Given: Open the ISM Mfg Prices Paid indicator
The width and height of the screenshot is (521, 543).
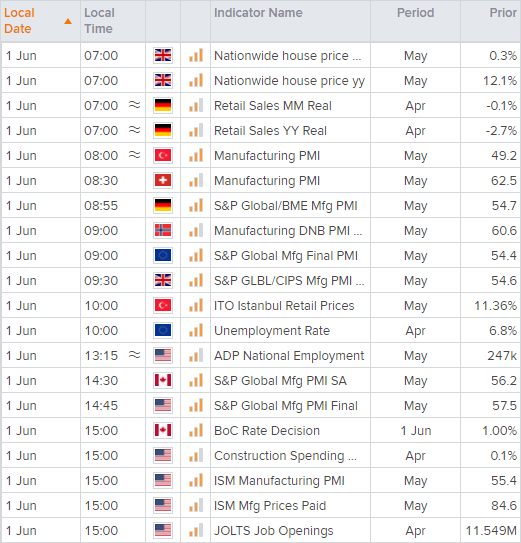Looking at the screenshot, I should coord(270,506).
